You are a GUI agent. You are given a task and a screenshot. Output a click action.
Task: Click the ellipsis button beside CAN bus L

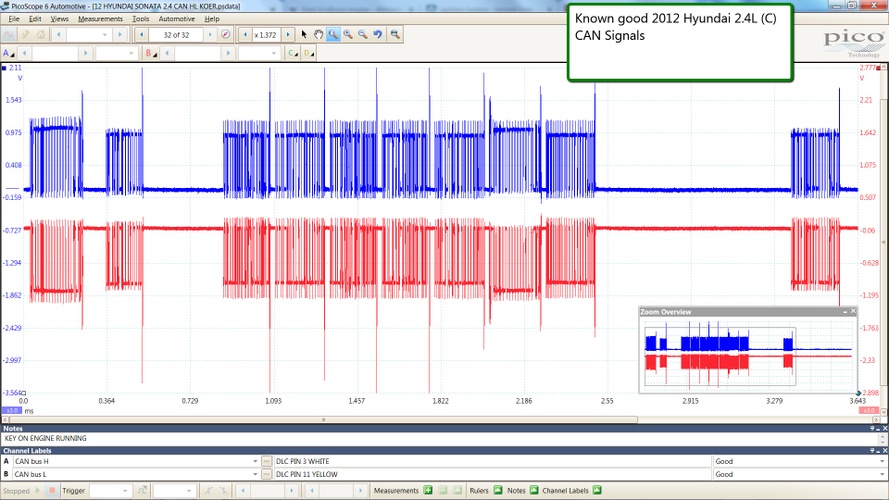click(266, 474)
